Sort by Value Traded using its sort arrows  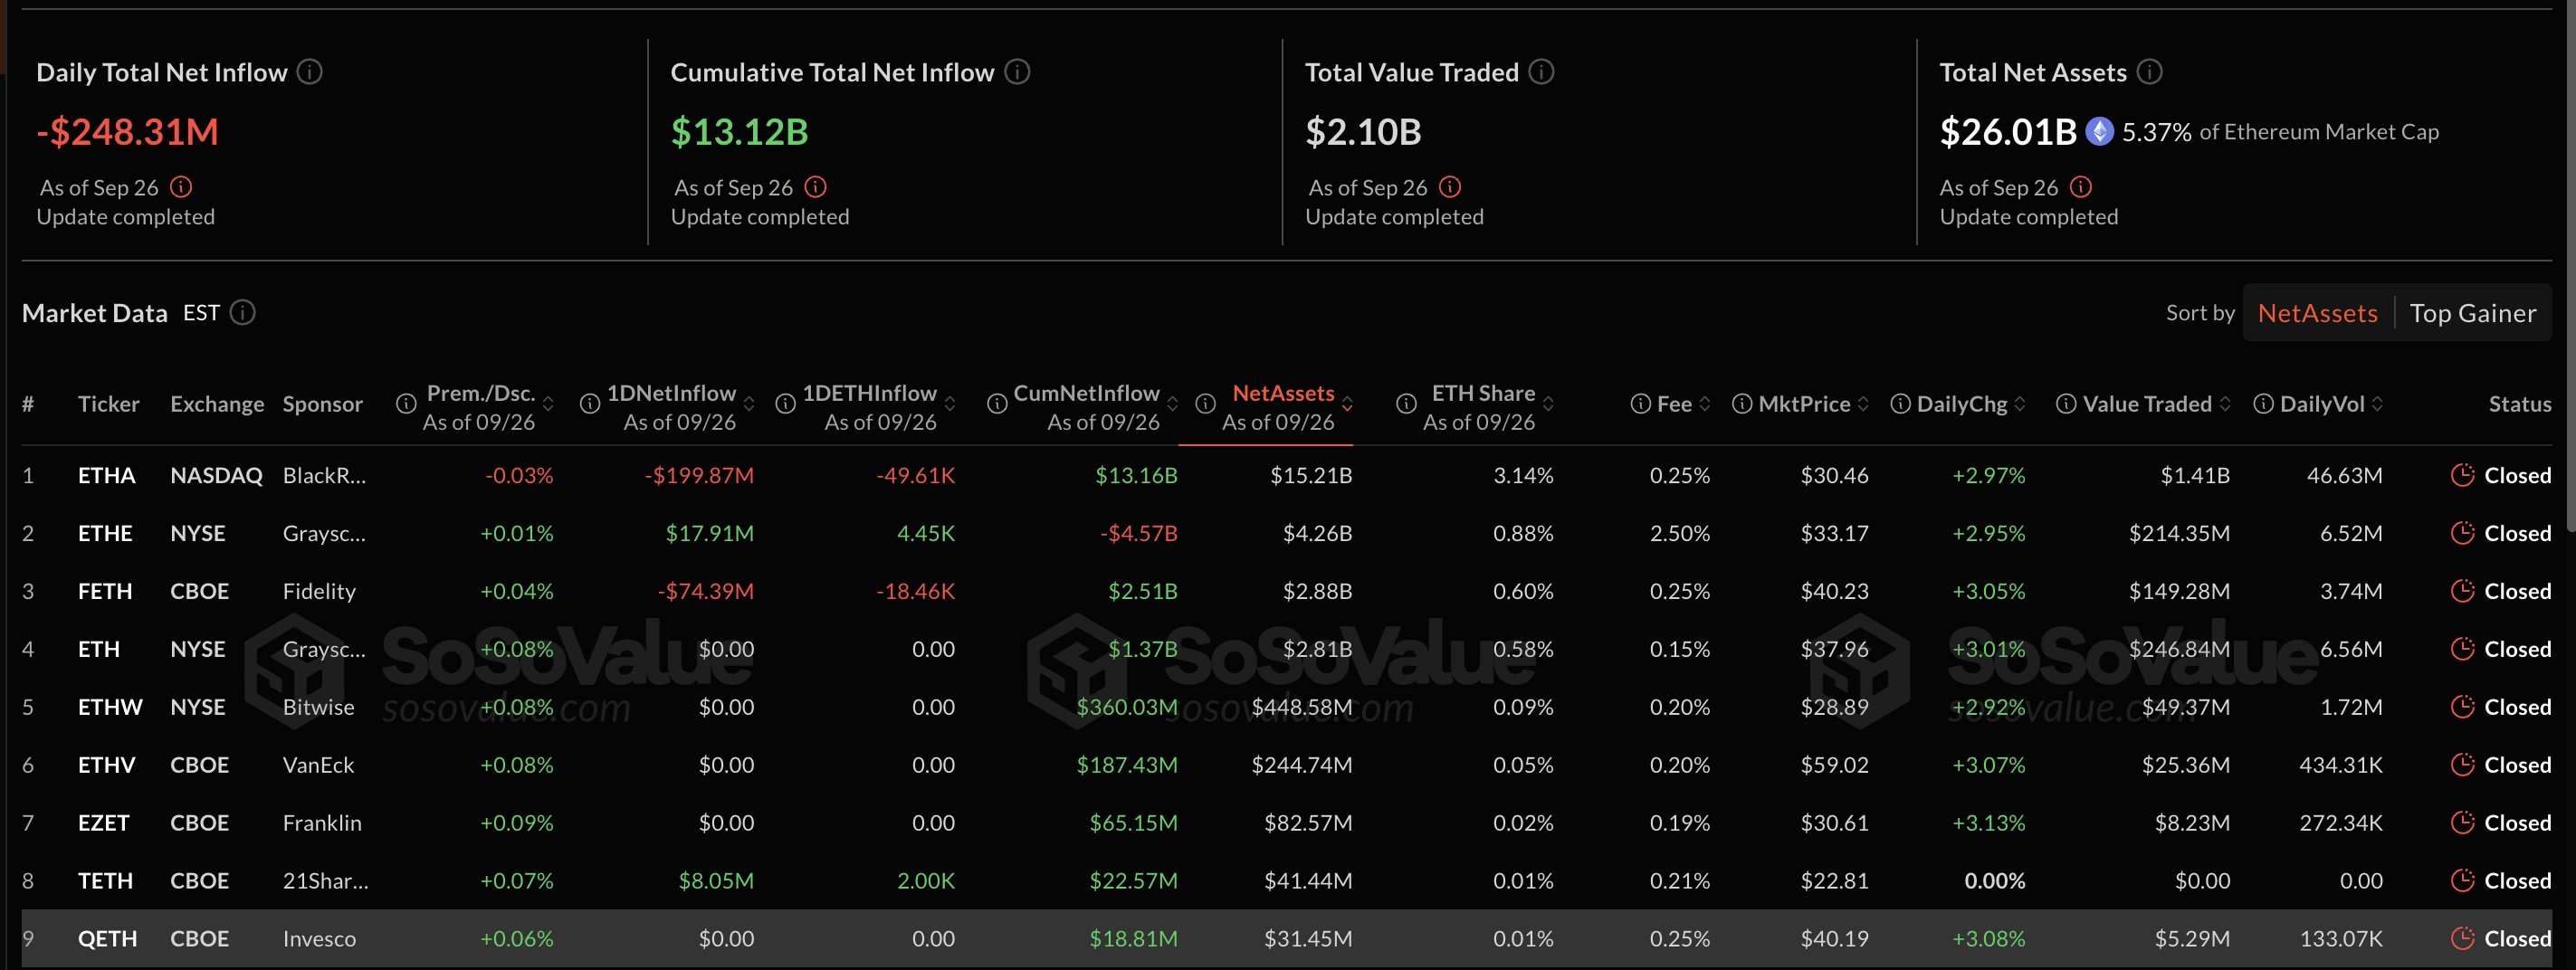(x=2225, y=404)
